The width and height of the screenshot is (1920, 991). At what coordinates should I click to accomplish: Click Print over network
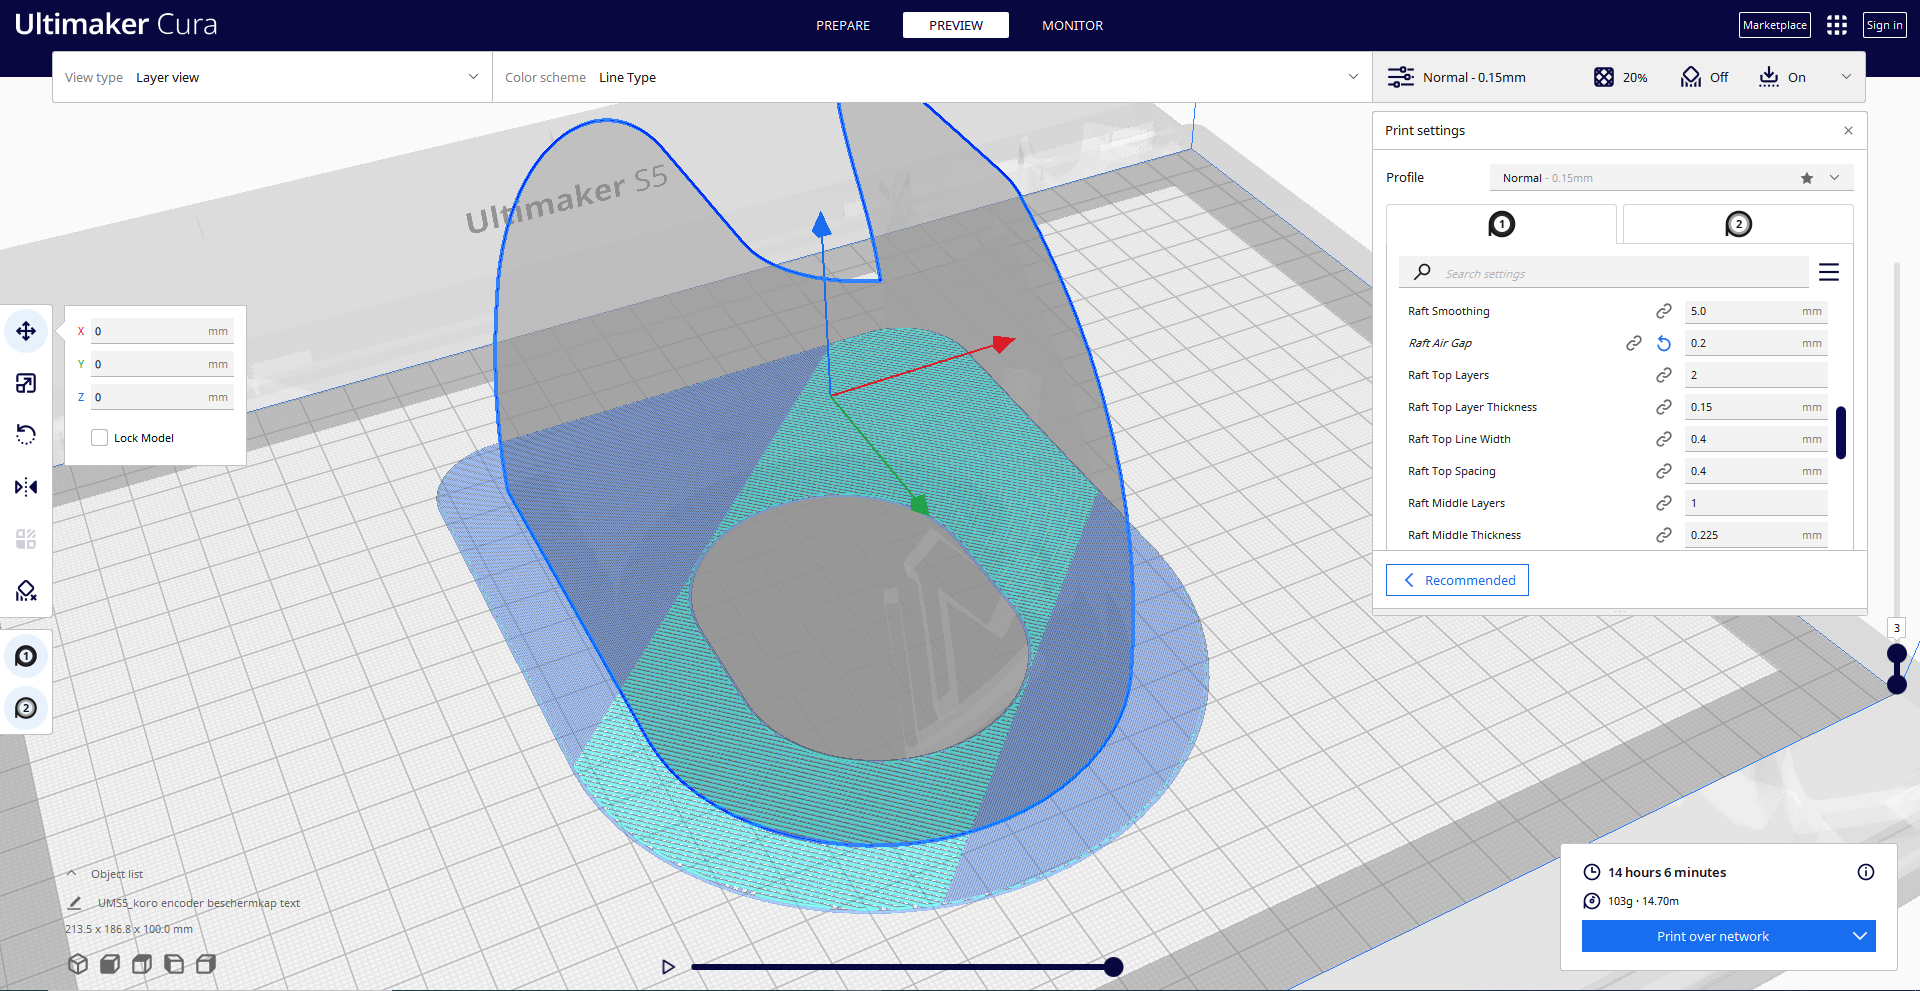tap(1713, 936)
